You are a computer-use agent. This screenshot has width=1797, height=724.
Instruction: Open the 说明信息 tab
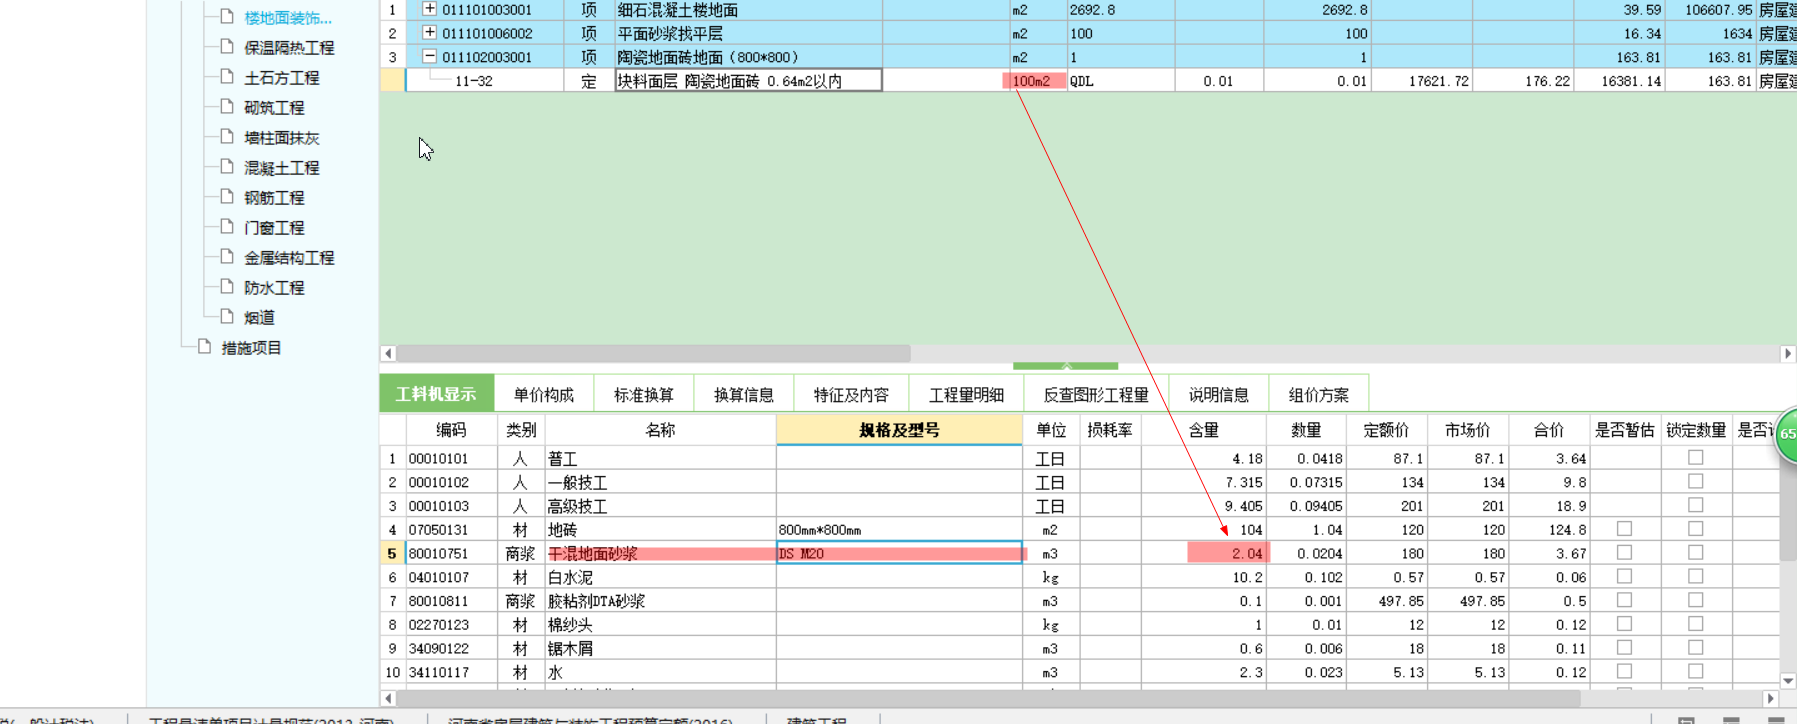pos(1218,394)
